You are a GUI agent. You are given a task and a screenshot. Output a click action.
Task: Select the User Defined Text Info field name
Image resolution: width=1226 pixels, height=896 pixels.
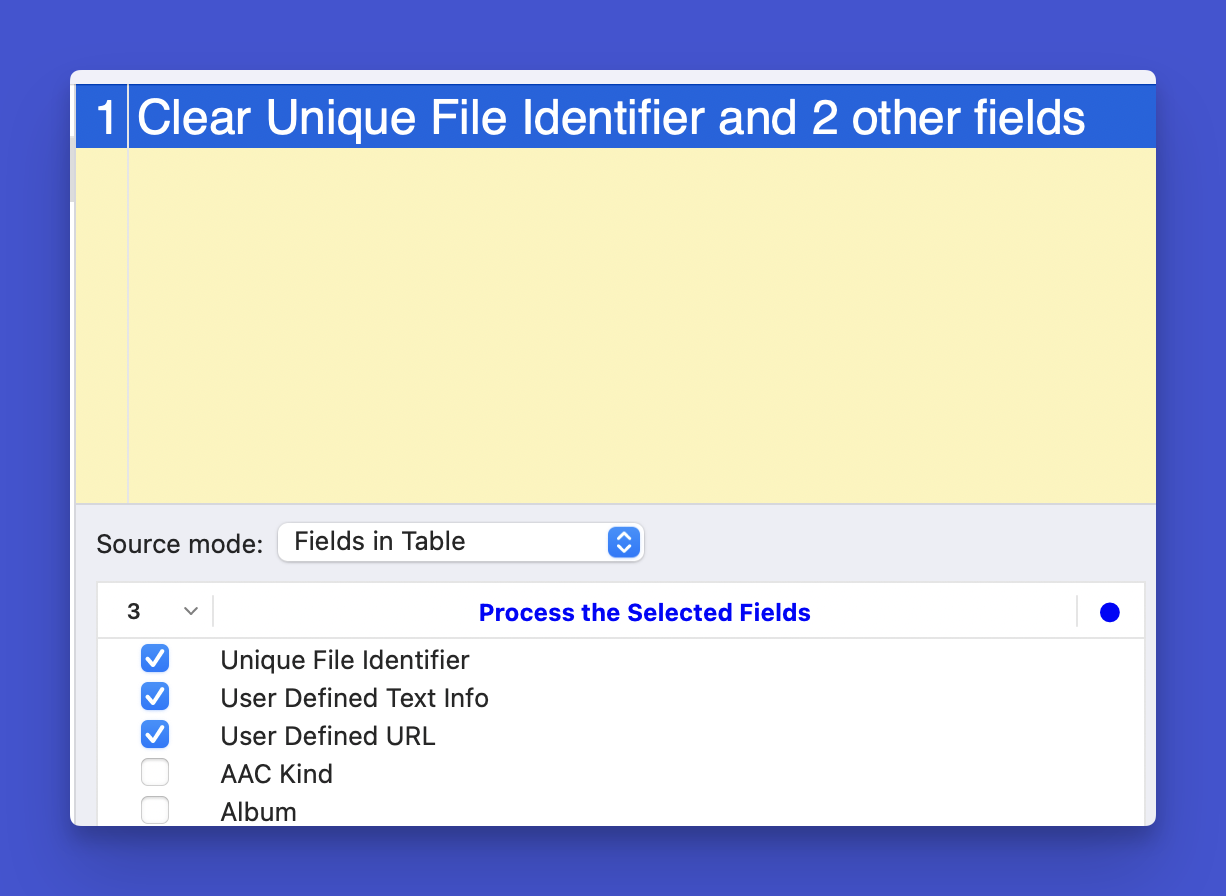[354, 698]
